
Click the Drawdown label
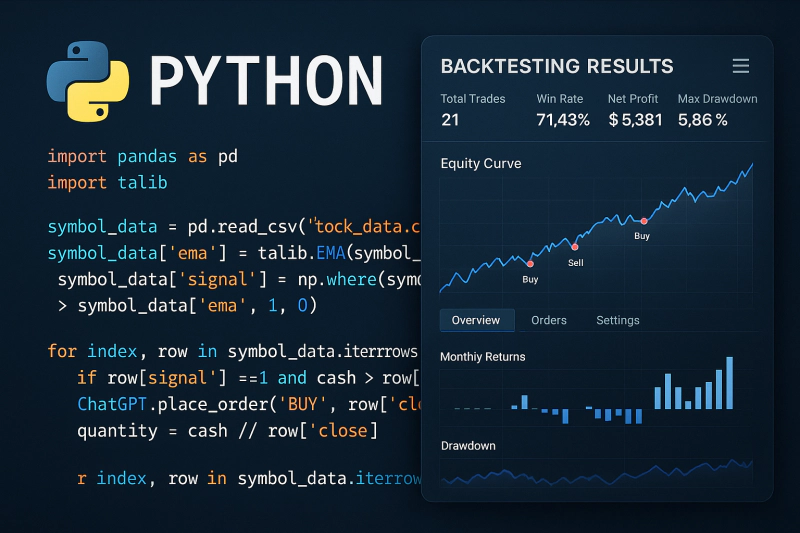coord(468,446)
